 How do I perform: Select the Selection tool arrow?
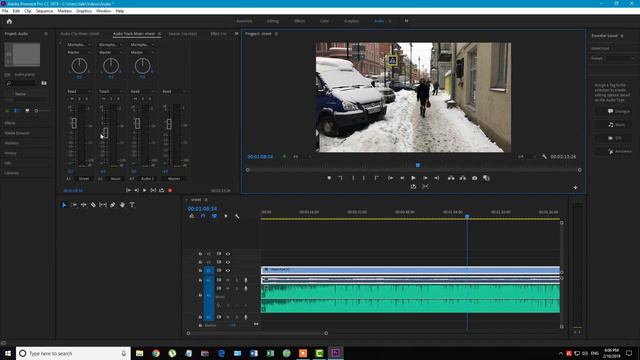[x=64, y=205]
